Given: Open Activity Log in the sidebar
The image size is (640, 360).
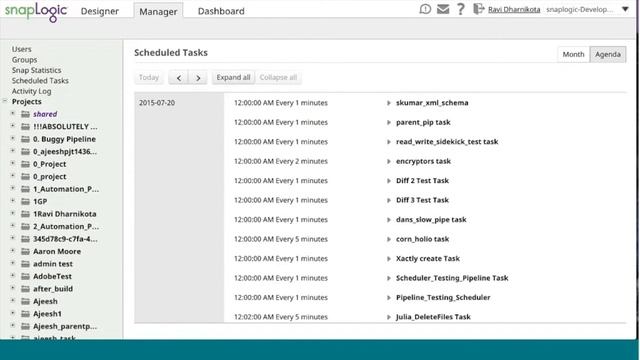Looking at the screenshot, I should 31,91.
